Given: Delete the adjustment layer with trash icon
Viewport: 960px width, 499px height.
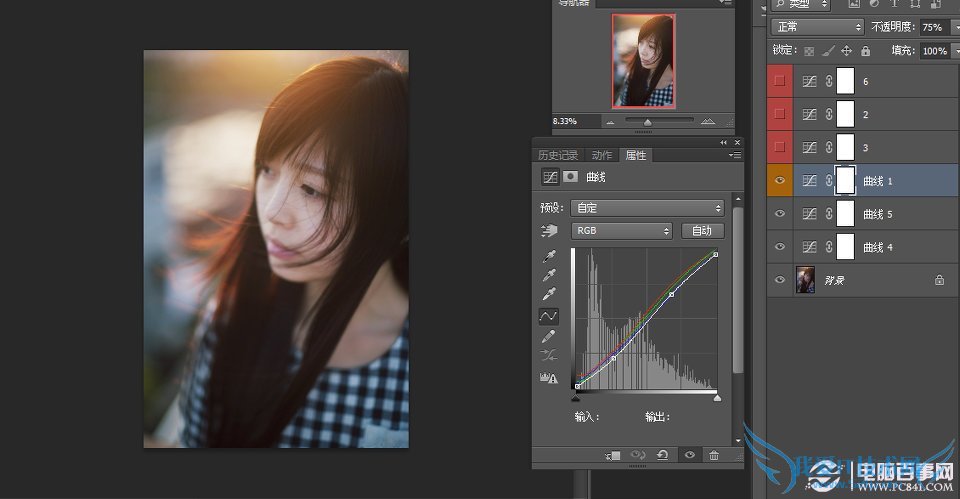Looking at the screenshot, I should 713,455.
